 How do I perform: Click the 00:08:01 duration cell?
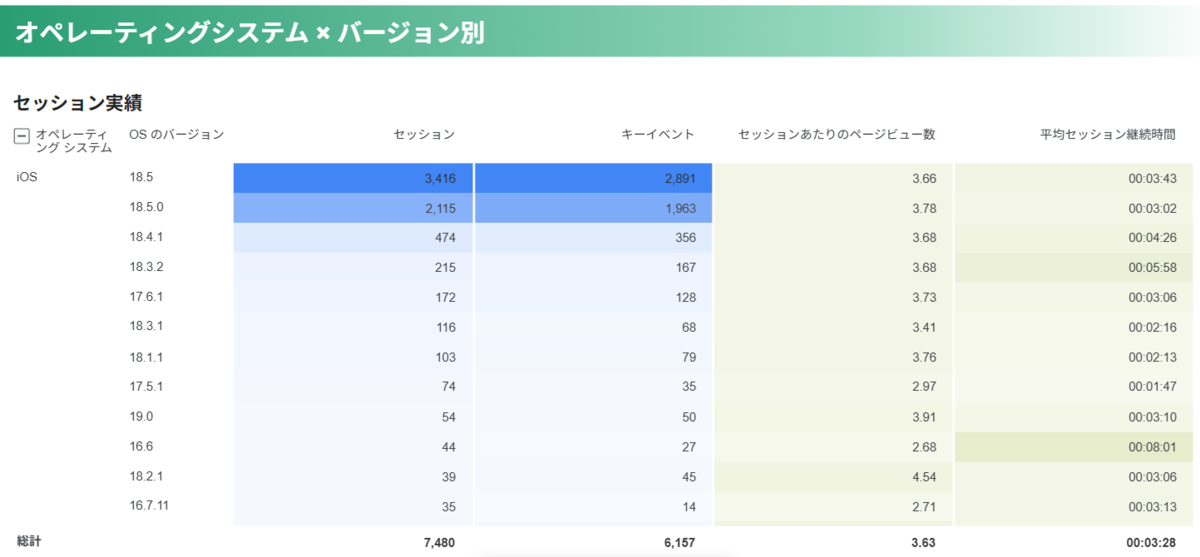[1074, 446]
